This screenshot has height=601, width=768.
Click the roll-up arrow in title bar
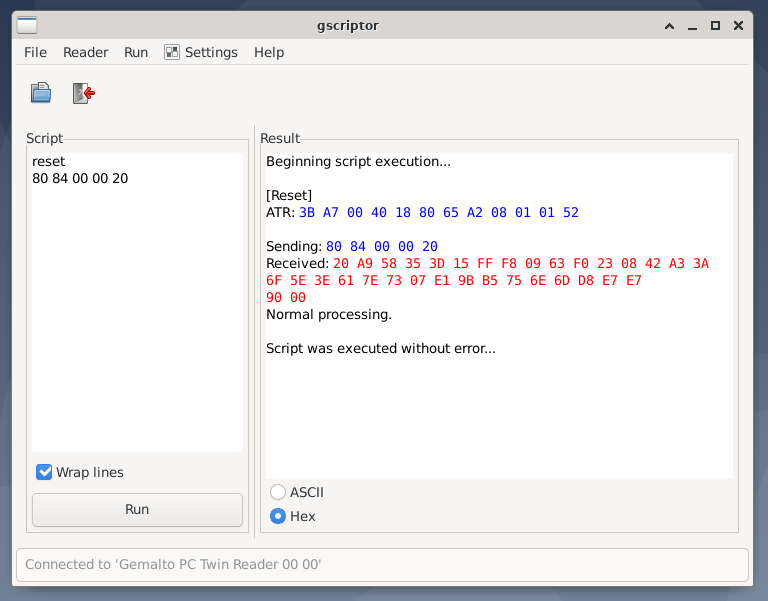point(669,25)
